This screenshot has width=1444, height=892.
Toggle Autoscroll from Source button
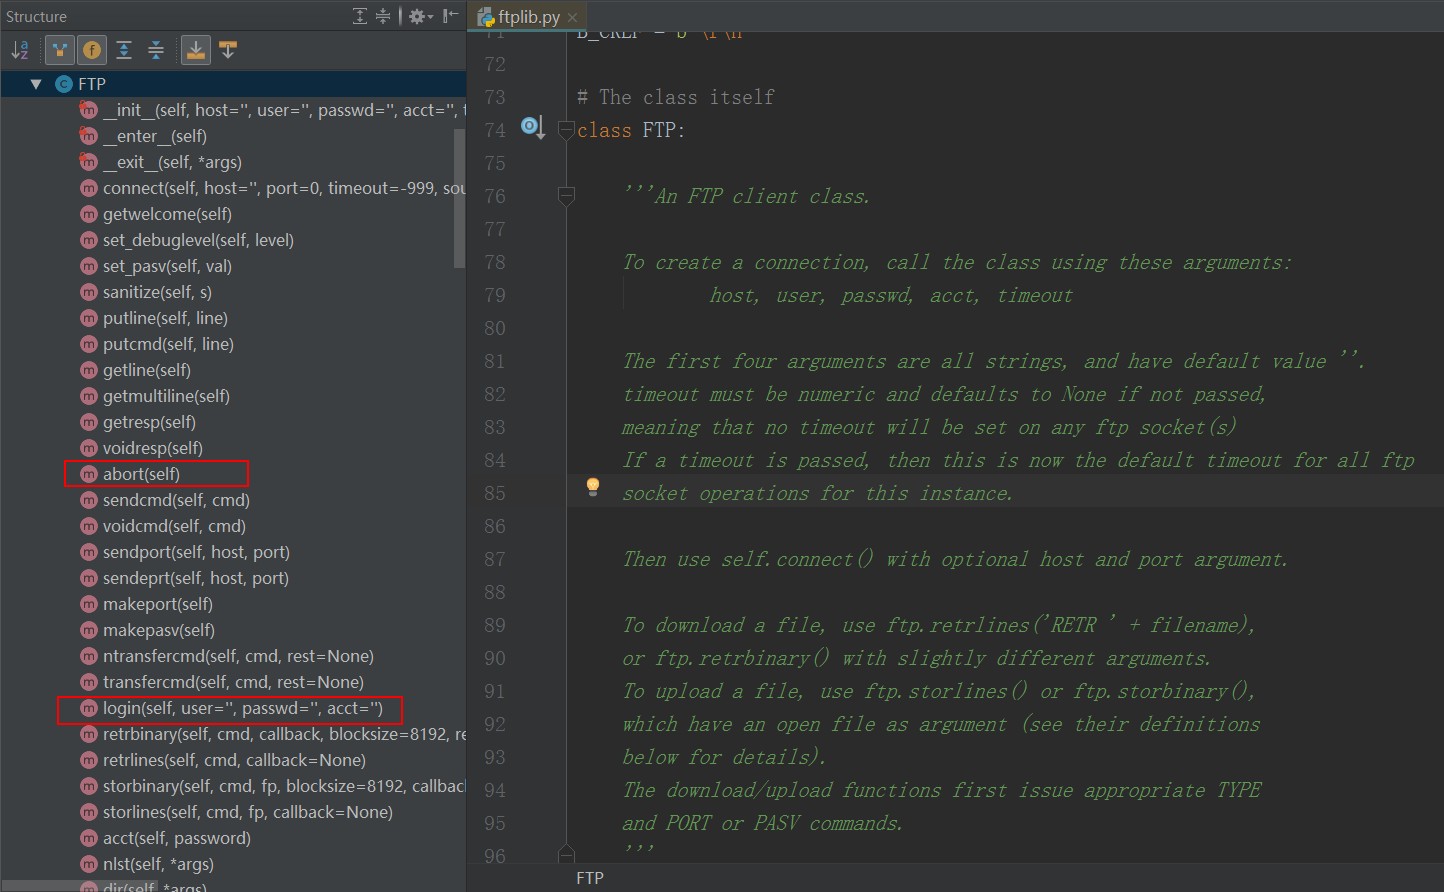tap(228, 50)
